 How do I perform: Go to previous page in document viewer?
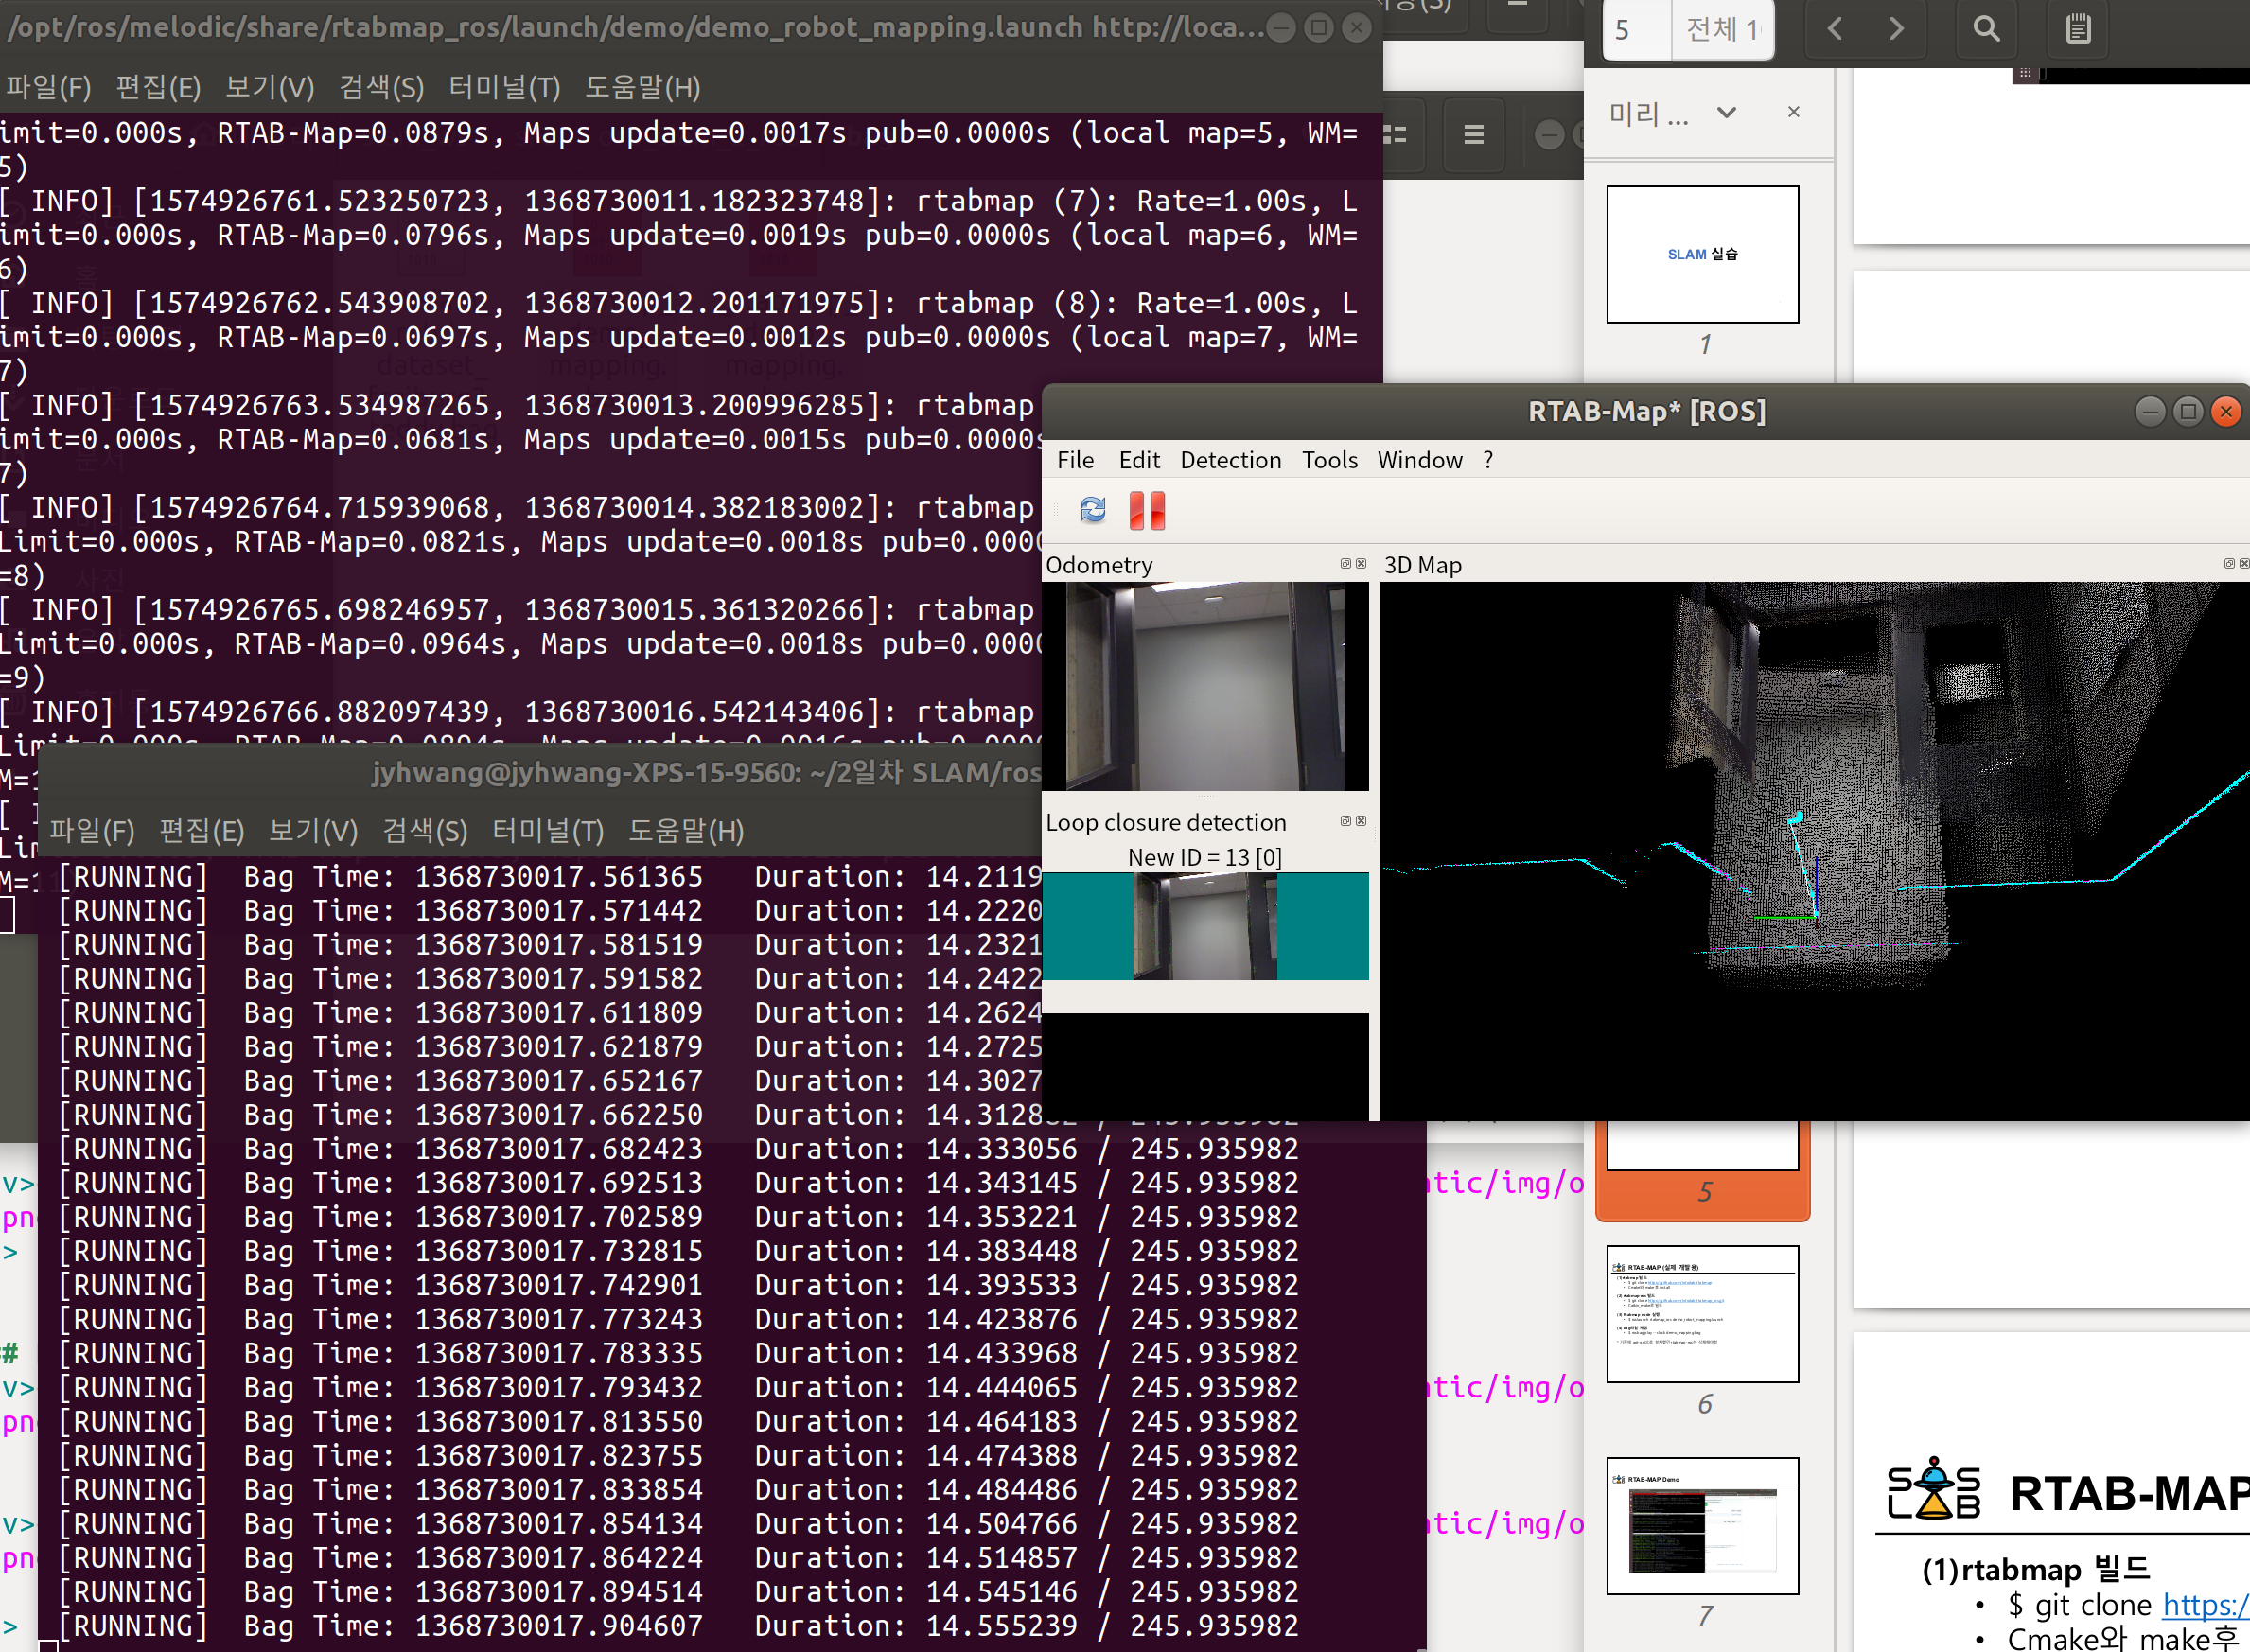tap(1834, 28)
